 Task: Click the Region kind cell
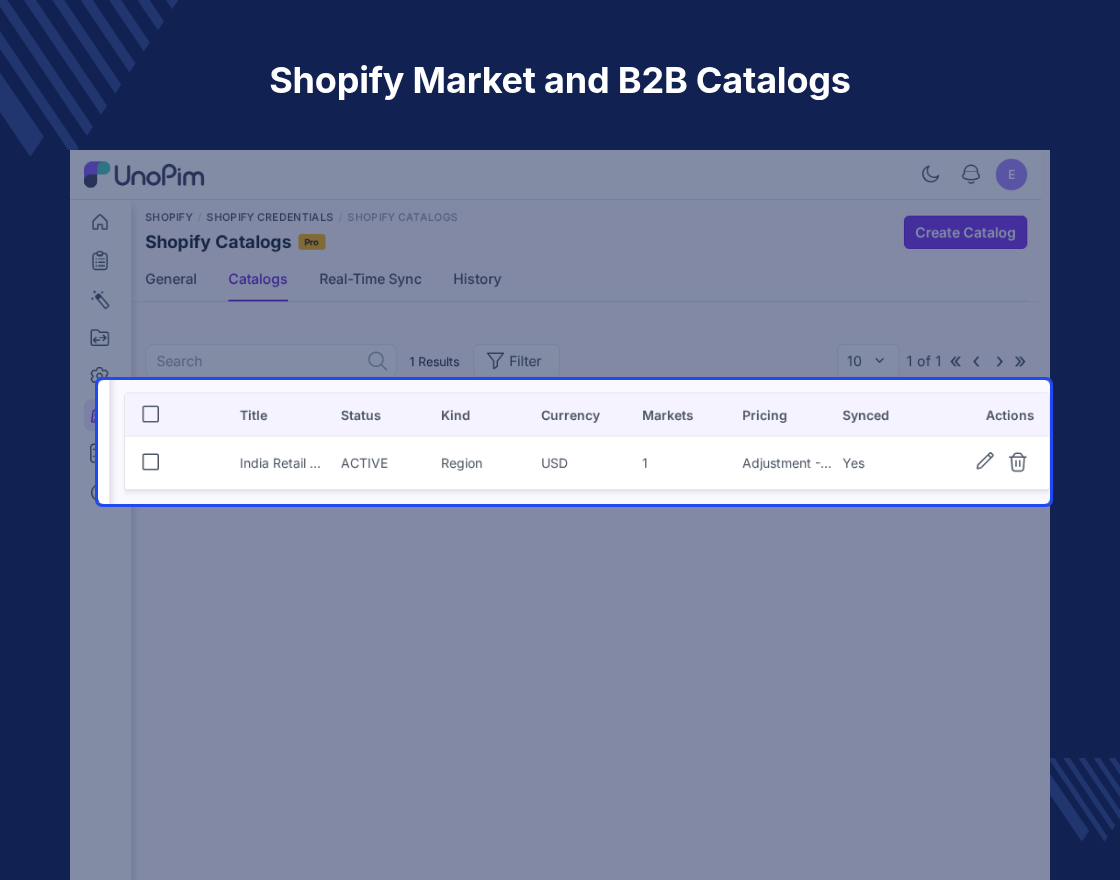(461, 464)
